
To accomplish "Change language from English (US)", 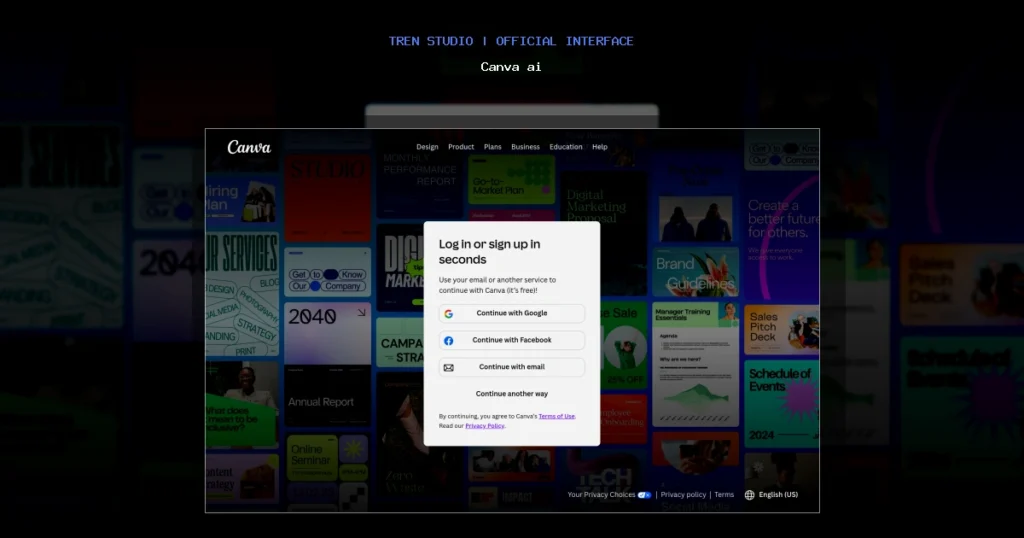I will (778, 494).
